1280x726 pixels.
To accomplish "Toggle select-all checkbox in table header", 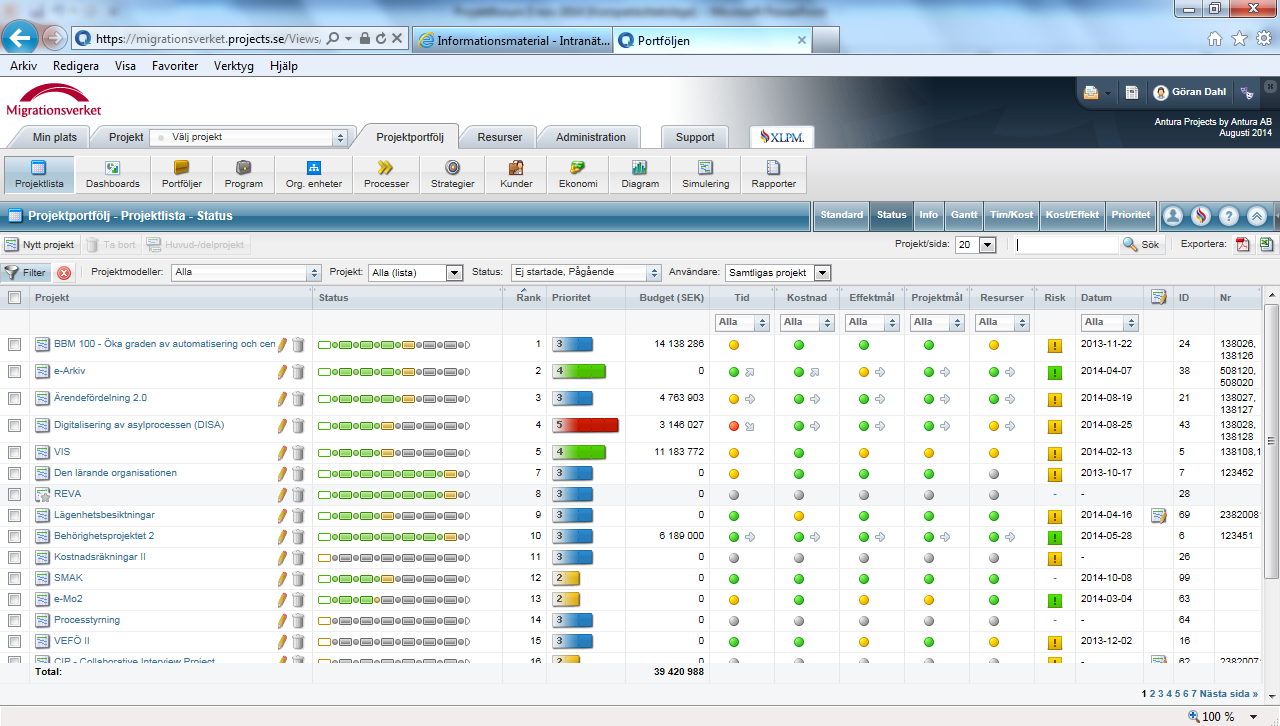I will coord(14,297).
